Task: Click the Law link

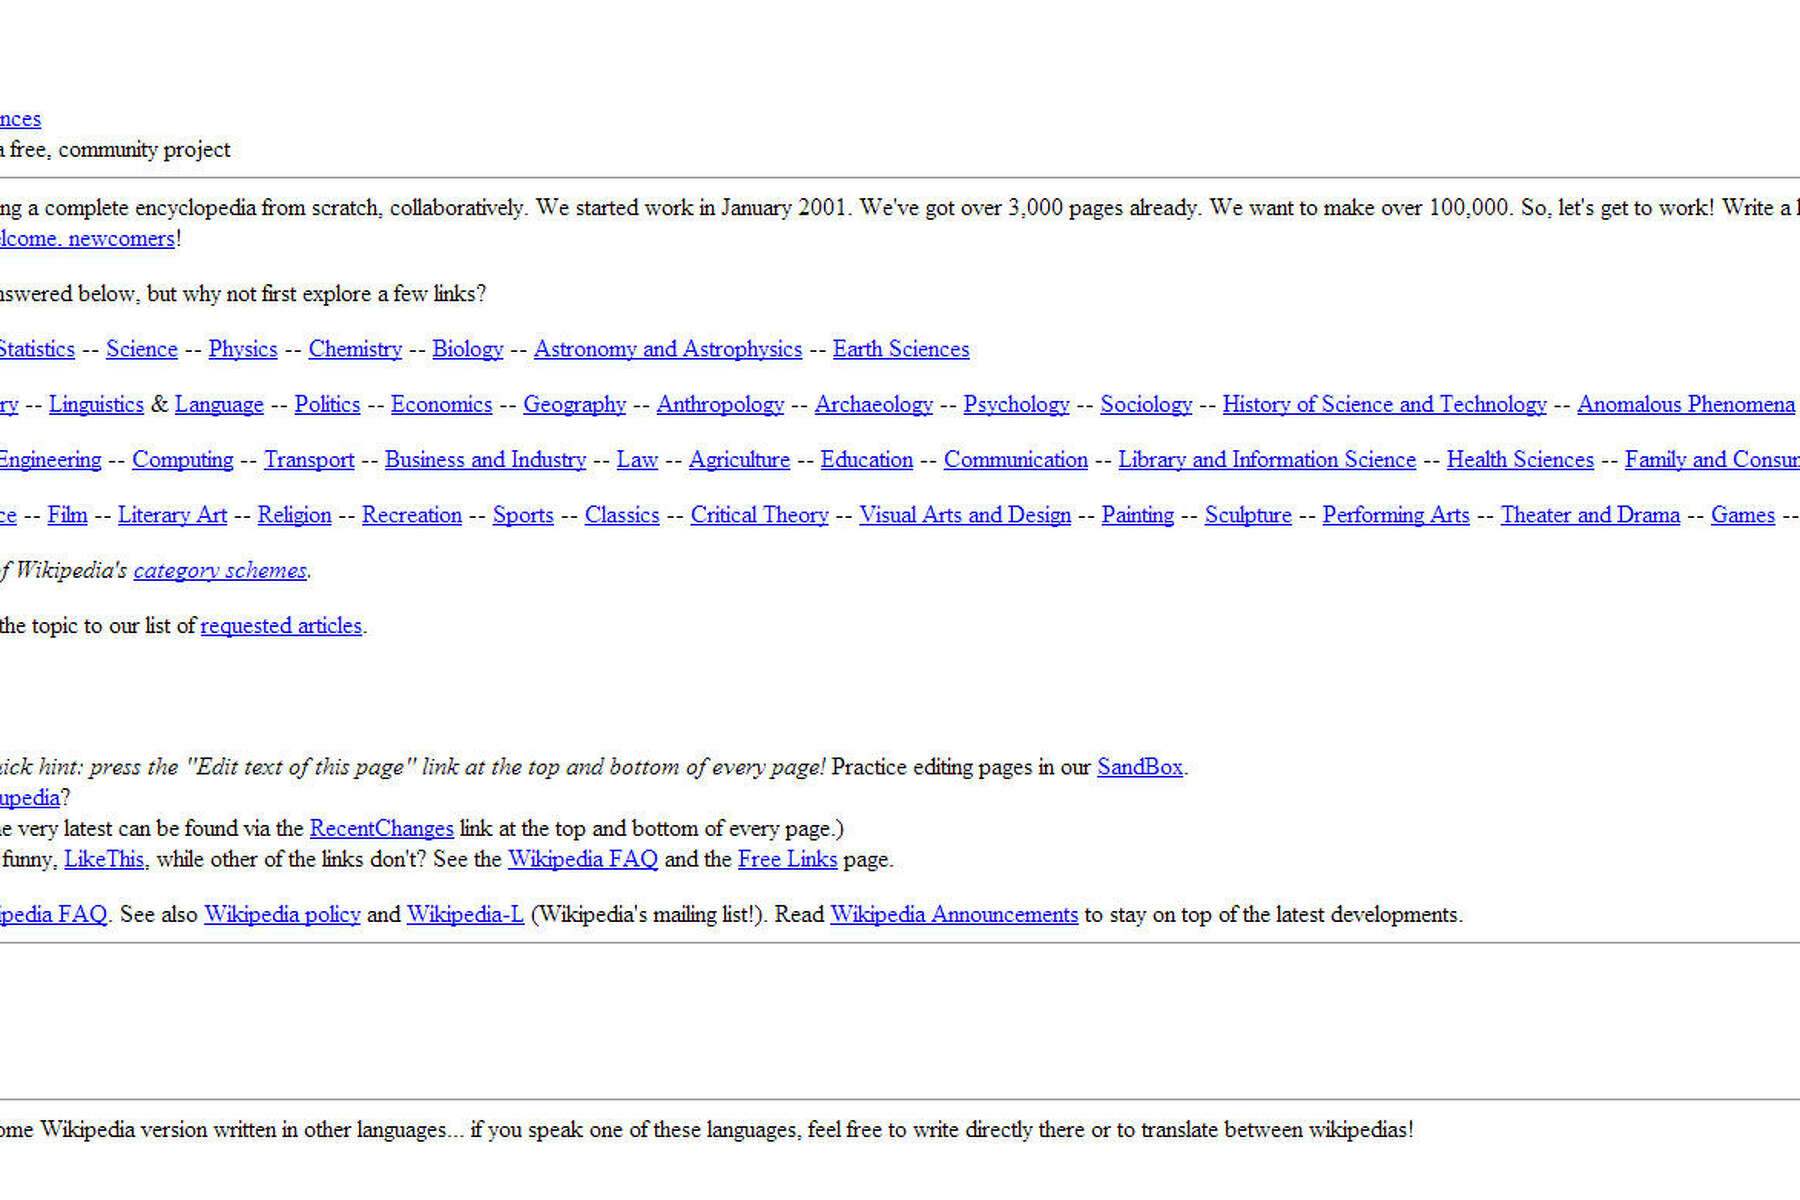Action: pos(637,459)
